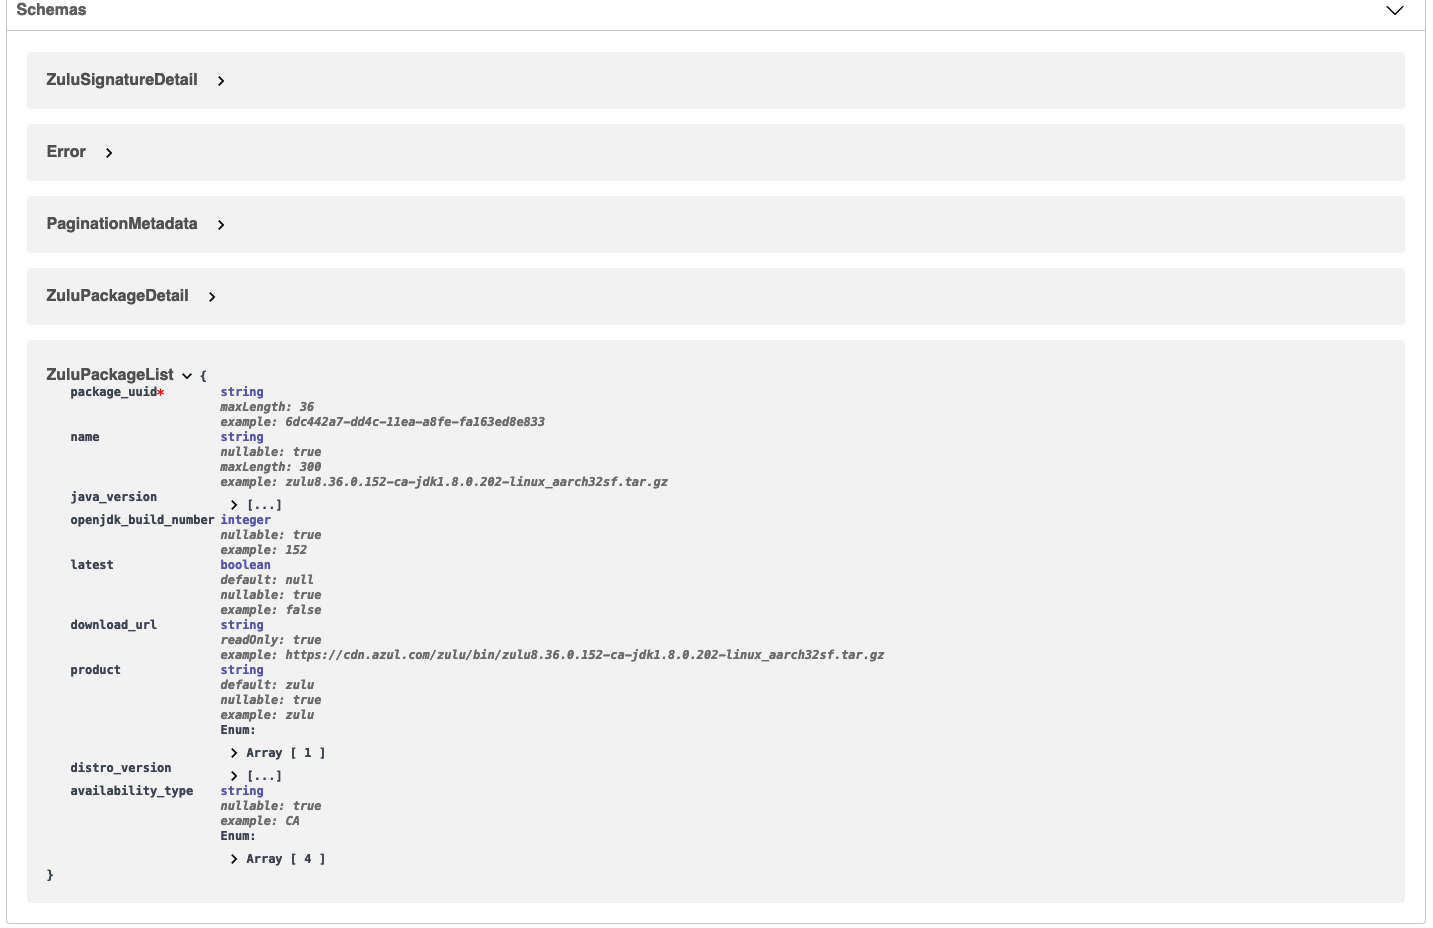Viewport: 1433px width, 928px height.
Task: Expand the ZuluSignatureDetail schema arrow icon
Action: click(221, 81)
